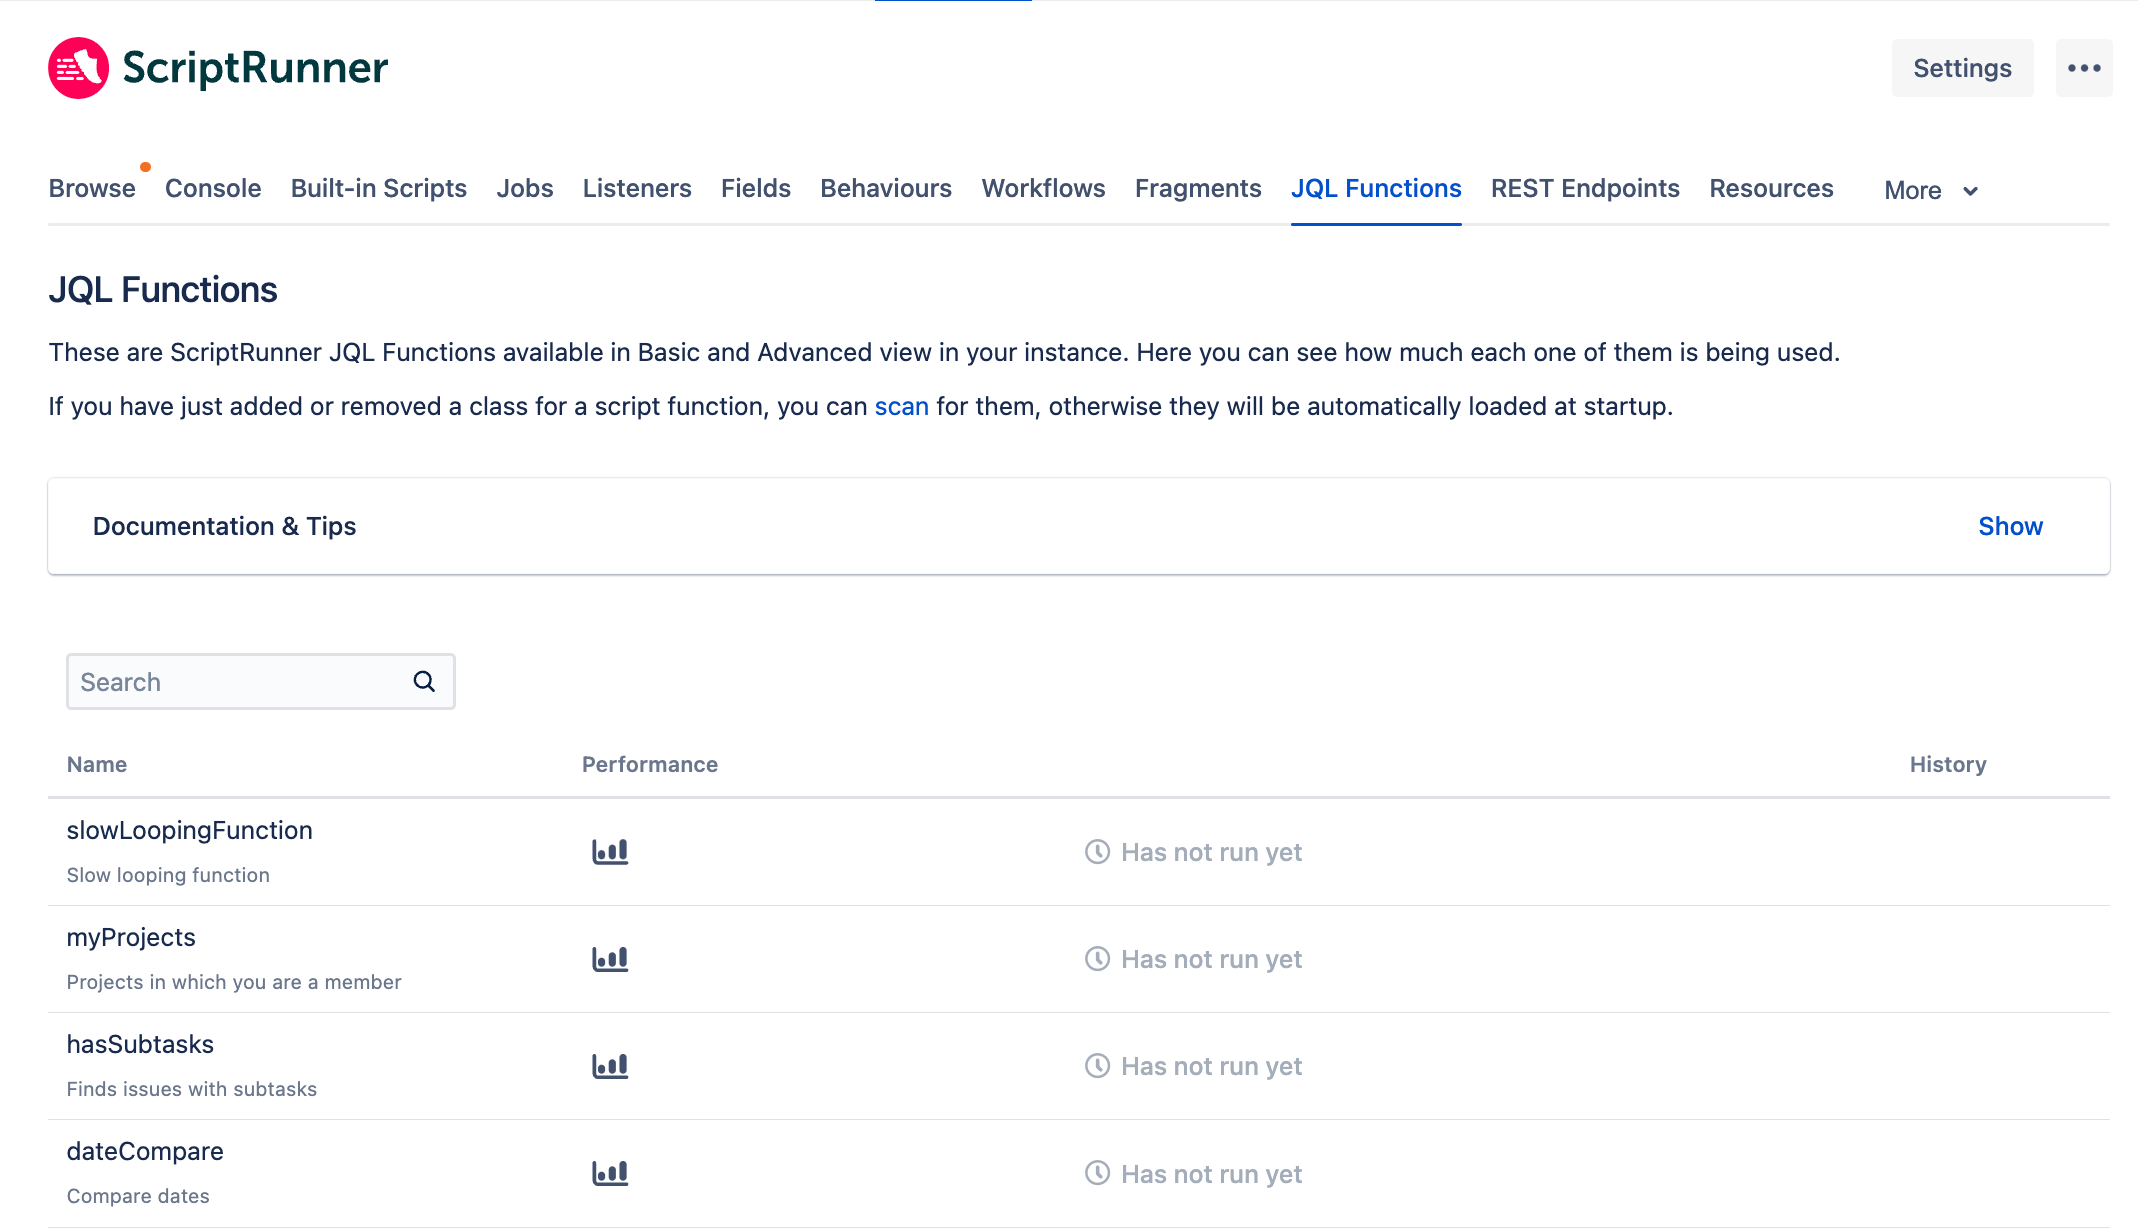
Task: Switch to the Workflows tab
Action: [x=1044, y=188]
